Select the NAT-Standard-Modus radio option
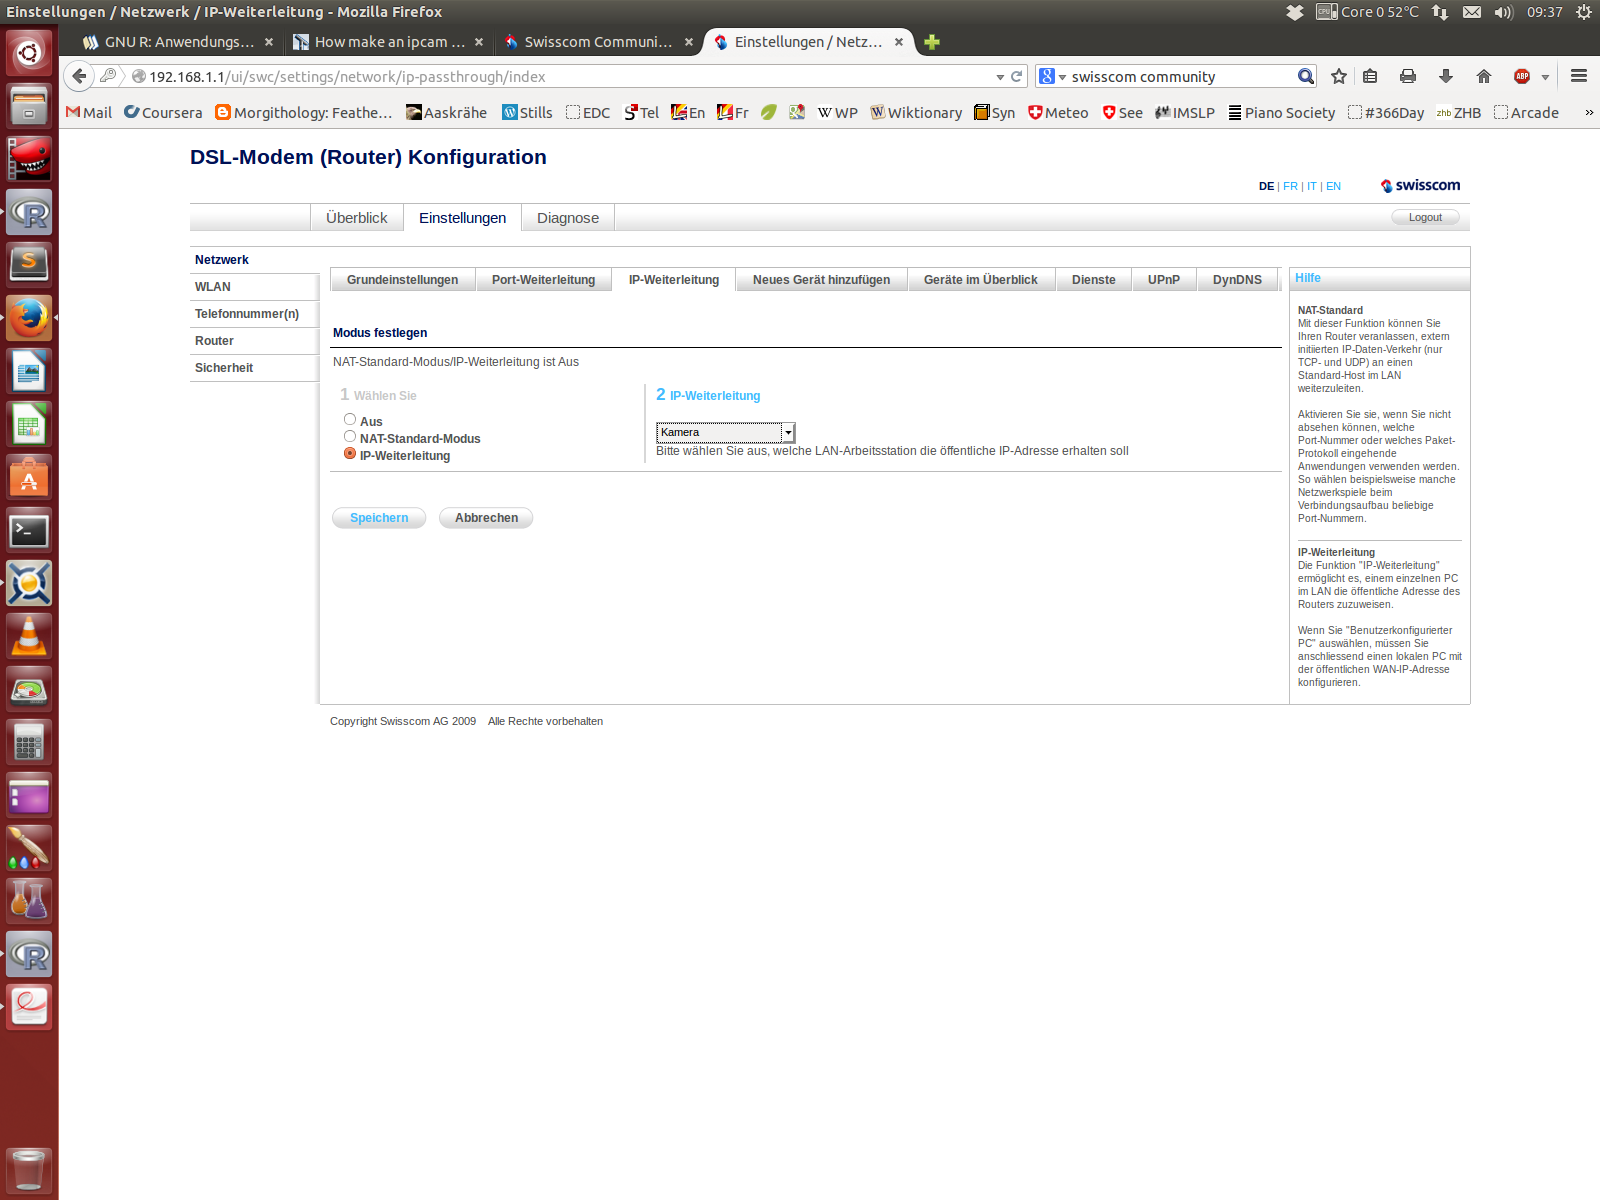The height and width of the screenshot is (1200, 1600). (x=350, y=437)
